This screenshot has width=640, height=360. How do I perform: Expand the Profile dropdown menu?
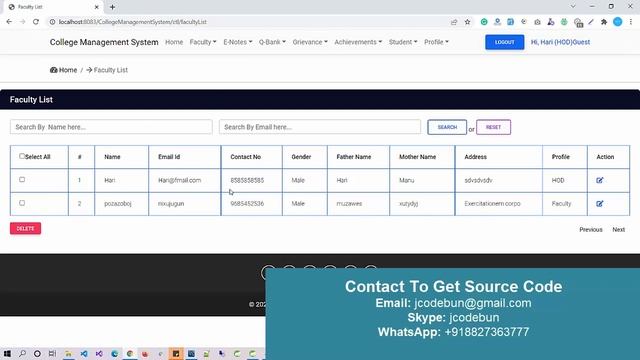pos(436,42)
